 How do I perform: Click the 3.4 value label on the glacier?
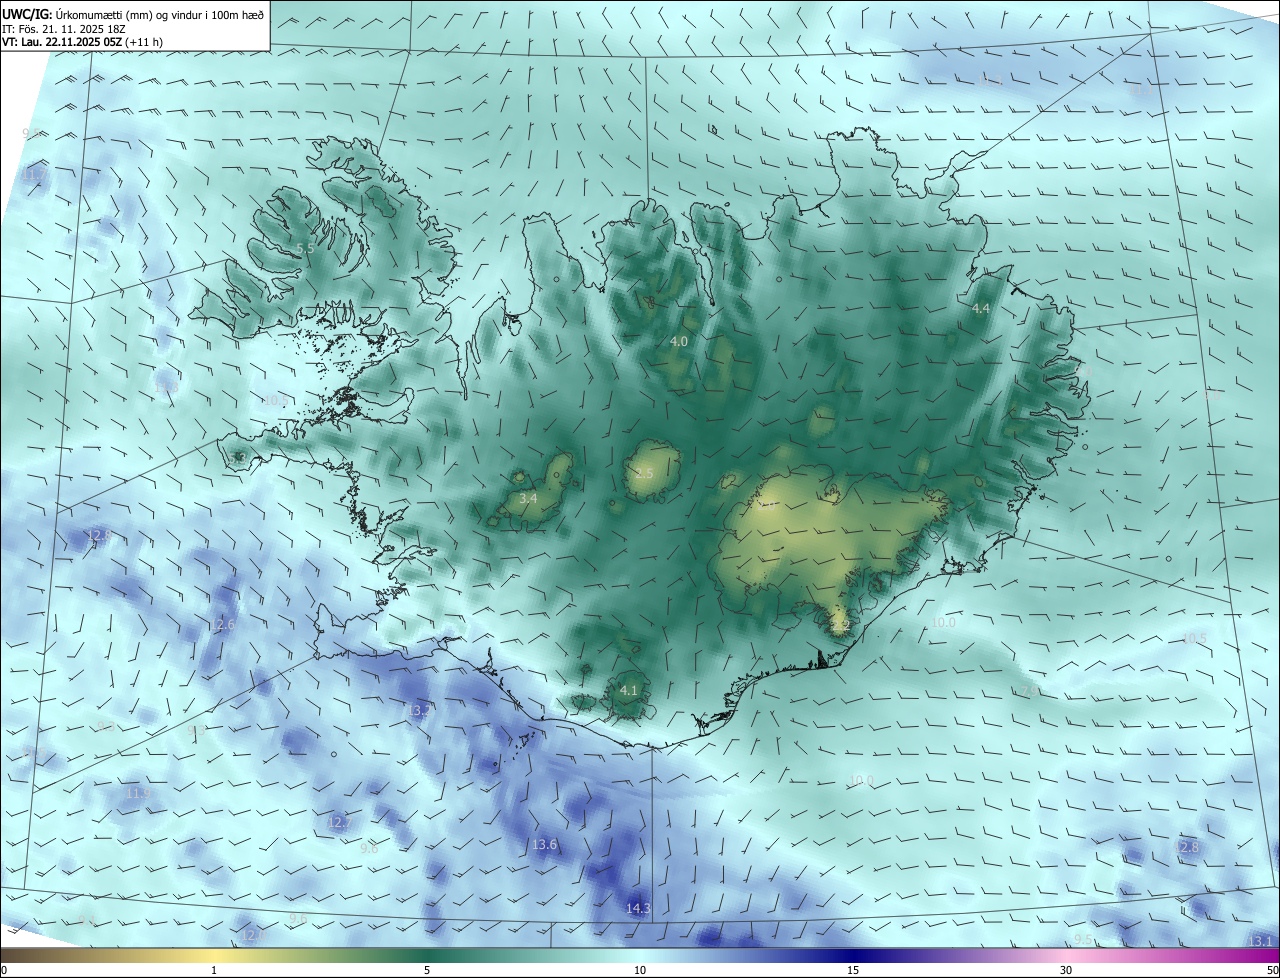[x=529, y=498]
